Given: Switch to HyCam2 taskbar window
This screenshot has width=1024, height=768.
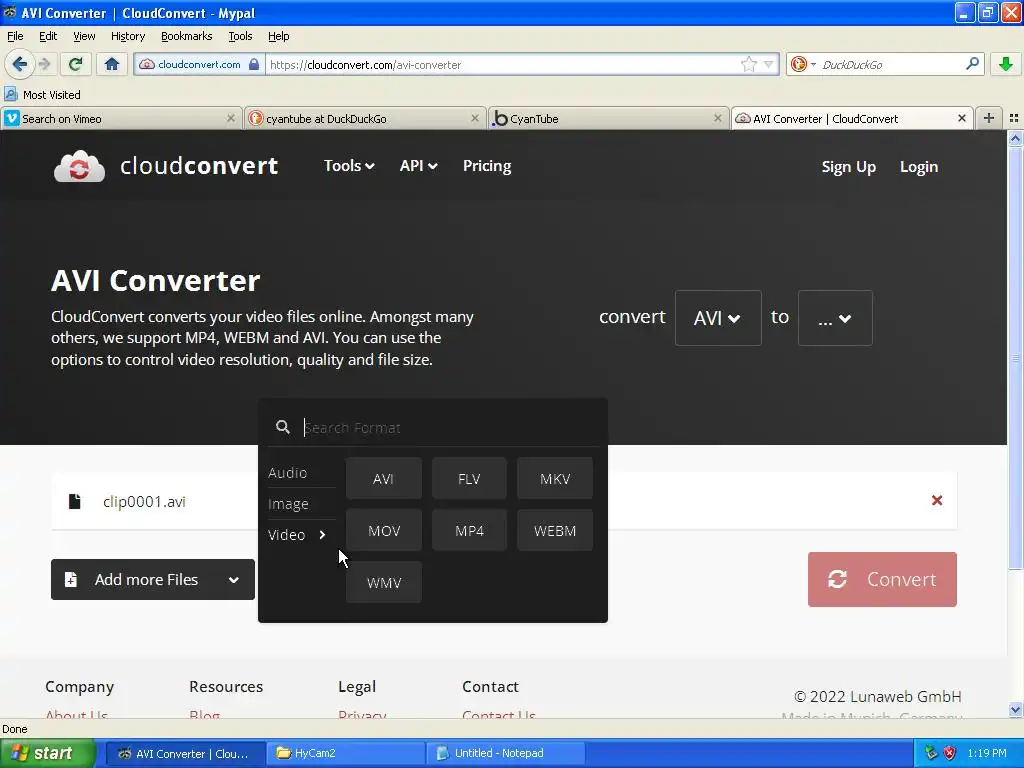Looking at the screenshot, I should [x=346, y=753].
